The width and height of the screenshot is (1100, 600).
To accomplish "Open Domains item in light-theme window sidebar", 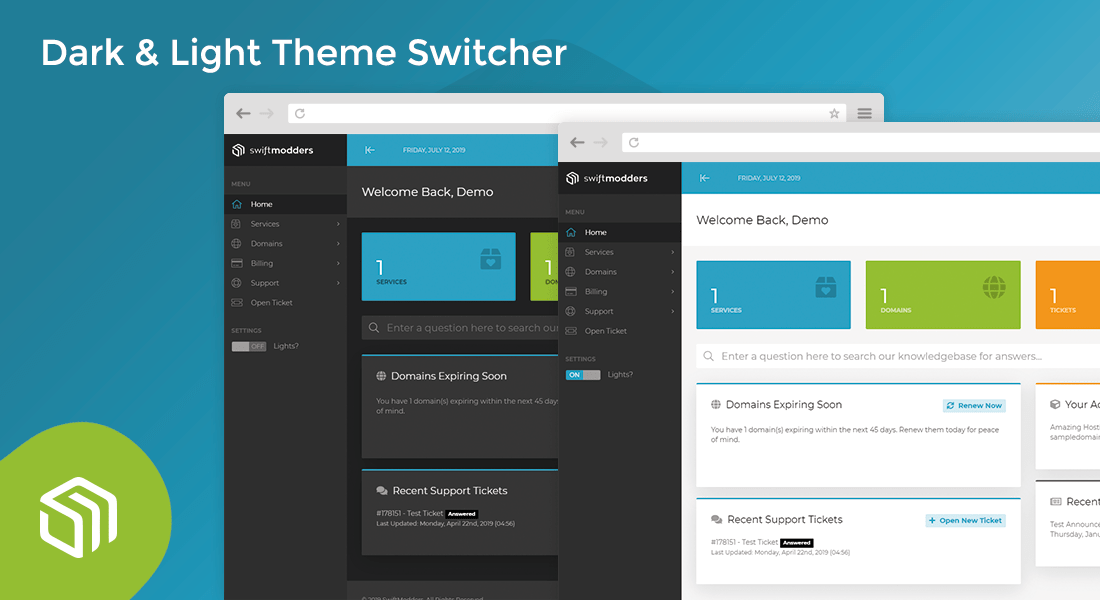I will [x=619, y=272].
